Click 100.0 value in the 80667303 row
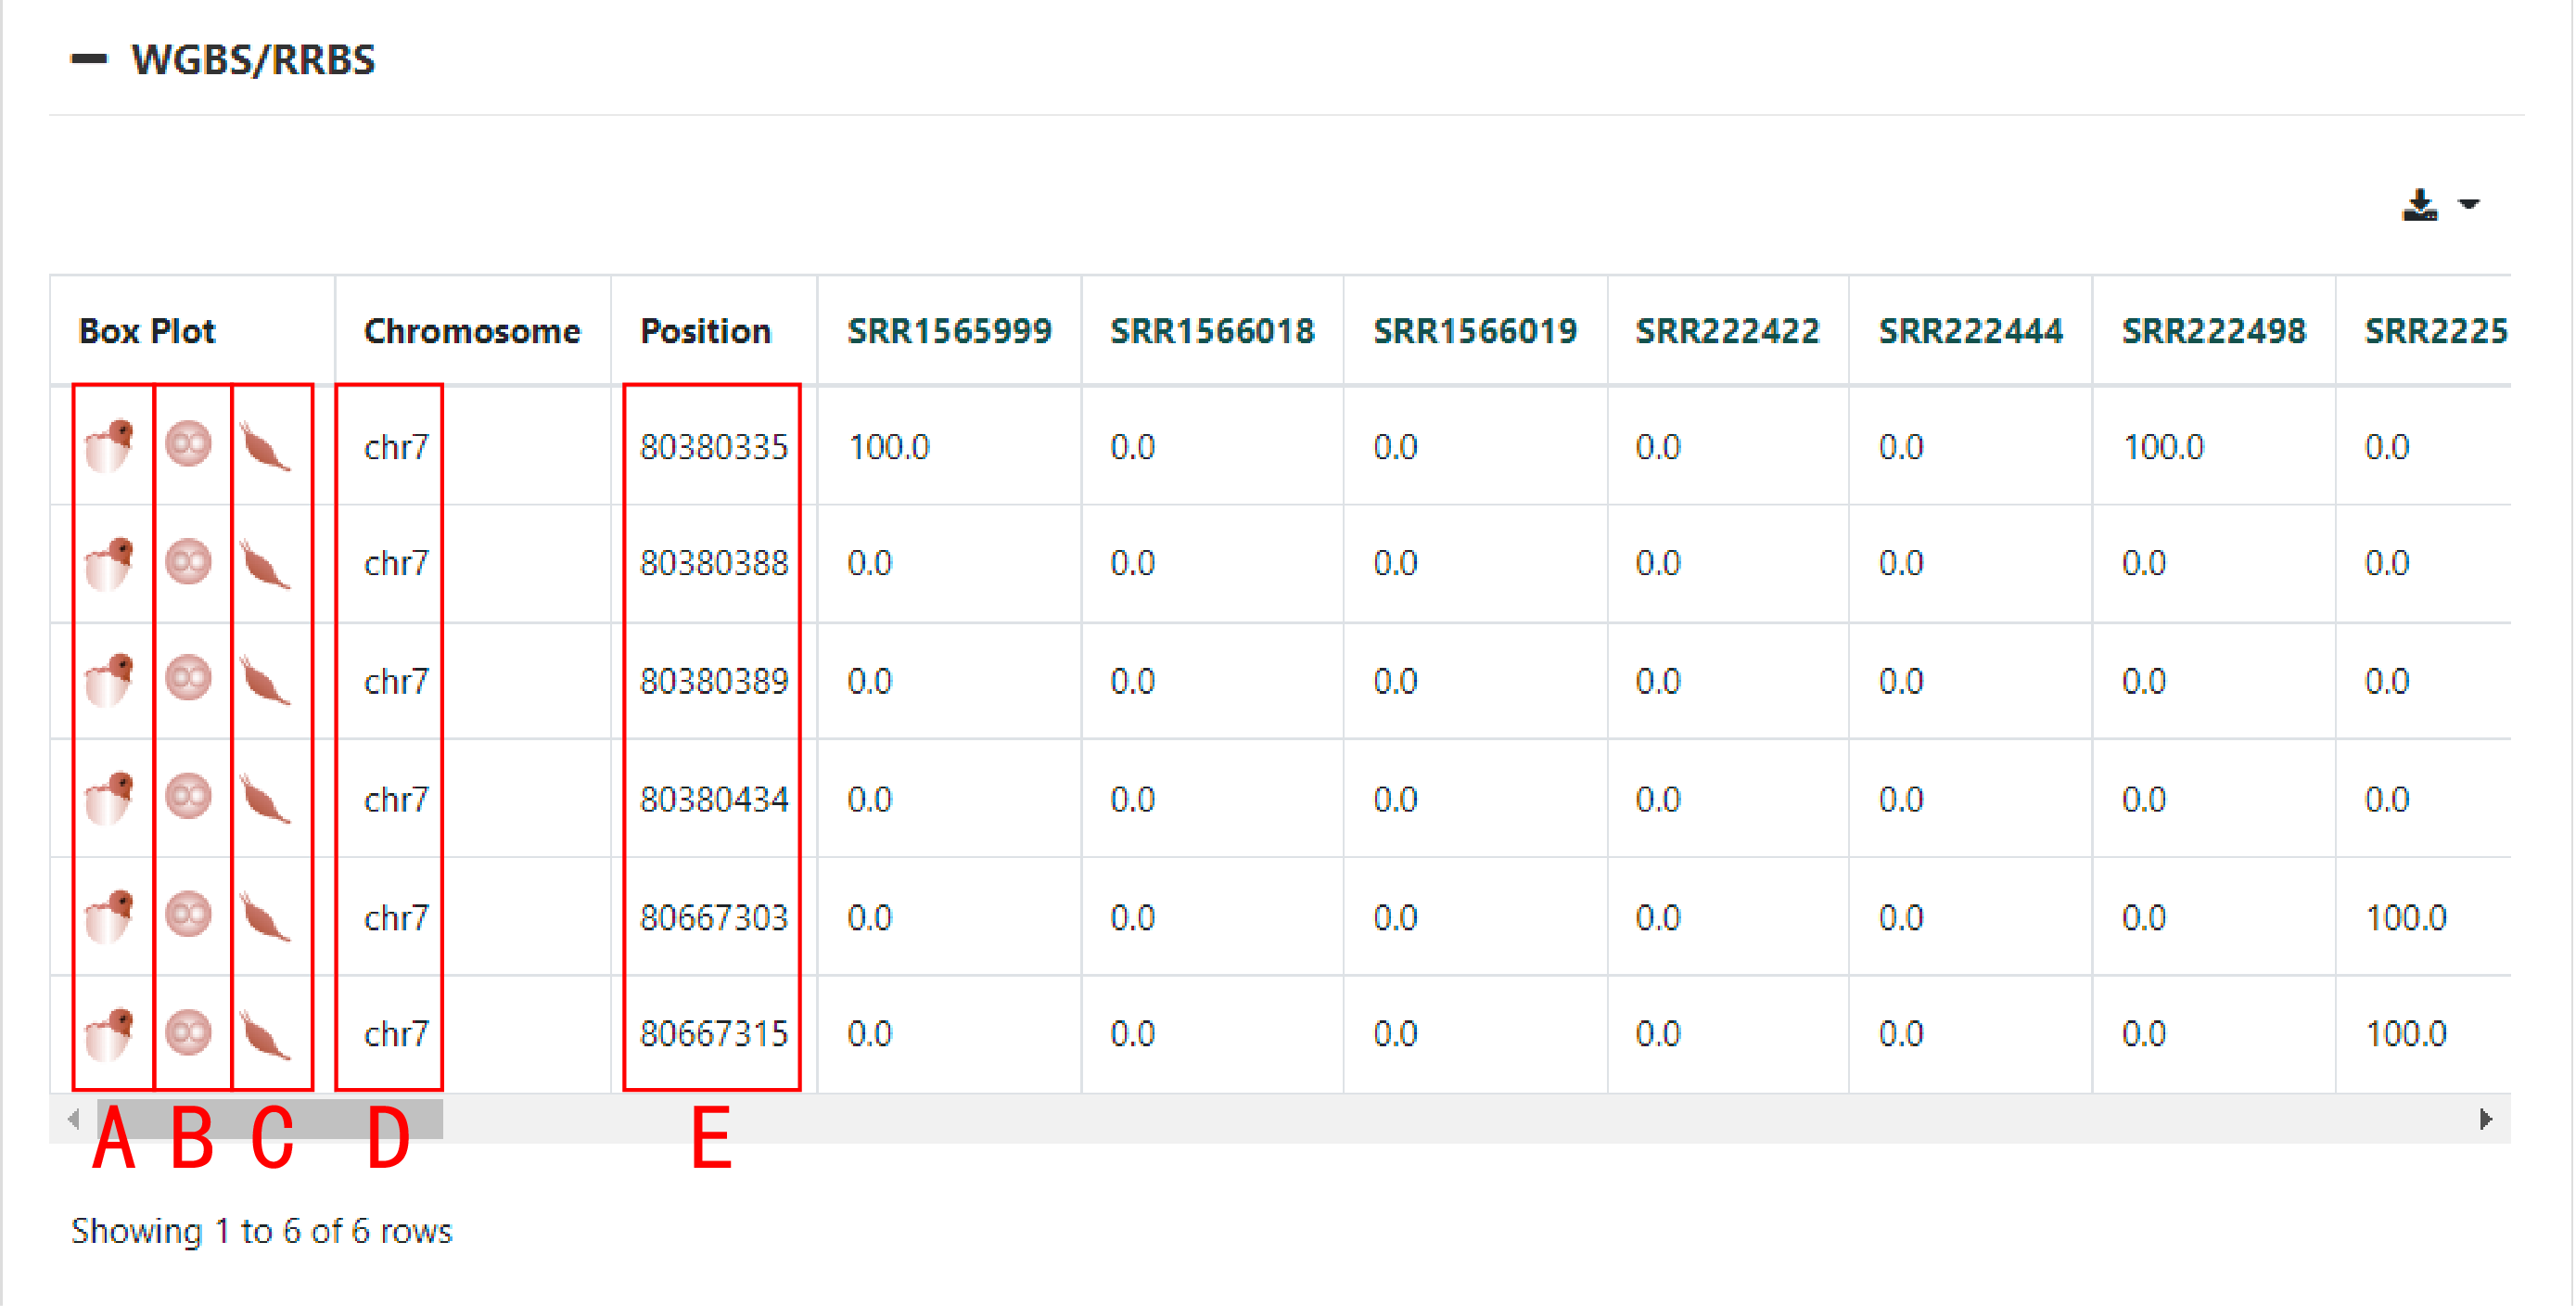 coord(2406,918)
